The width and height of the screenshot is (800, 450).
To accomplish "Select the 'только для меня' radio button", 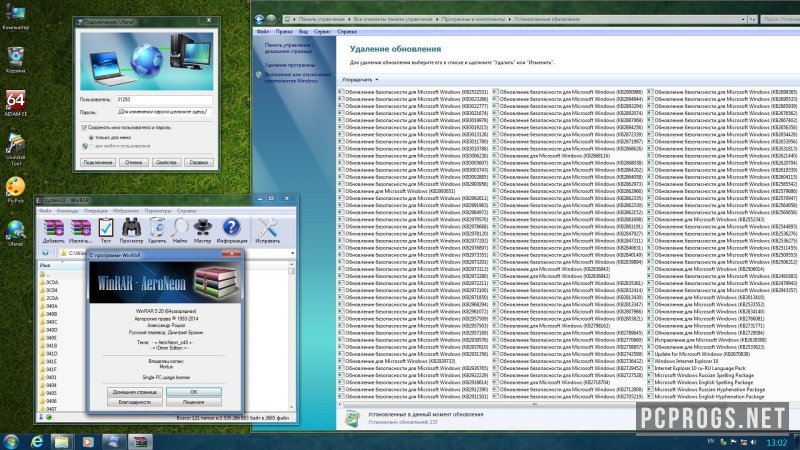I will pyautogui.click(x=91, y=138).
